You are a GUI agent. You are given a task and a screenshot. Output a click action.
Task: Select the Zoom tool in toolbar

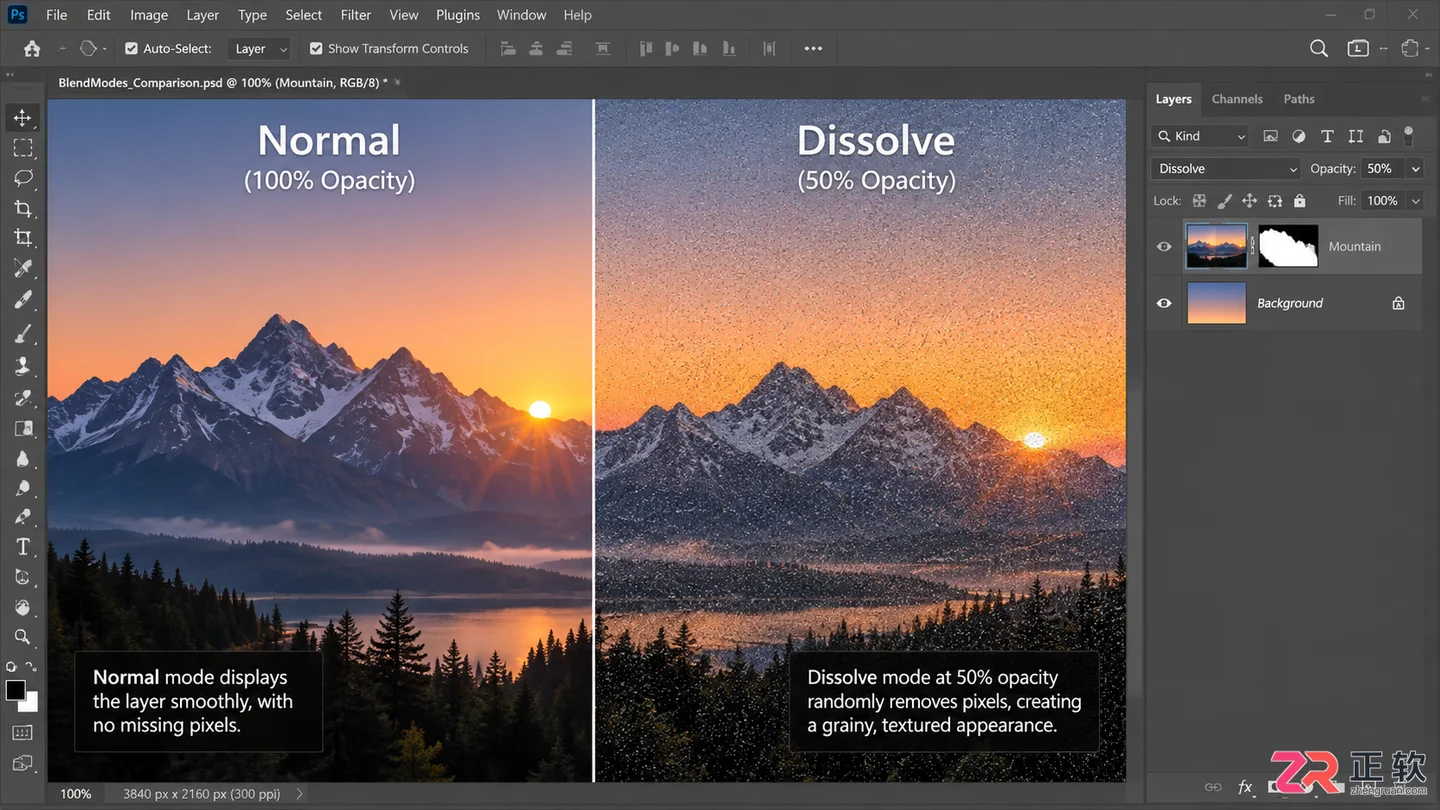(22, 637)
